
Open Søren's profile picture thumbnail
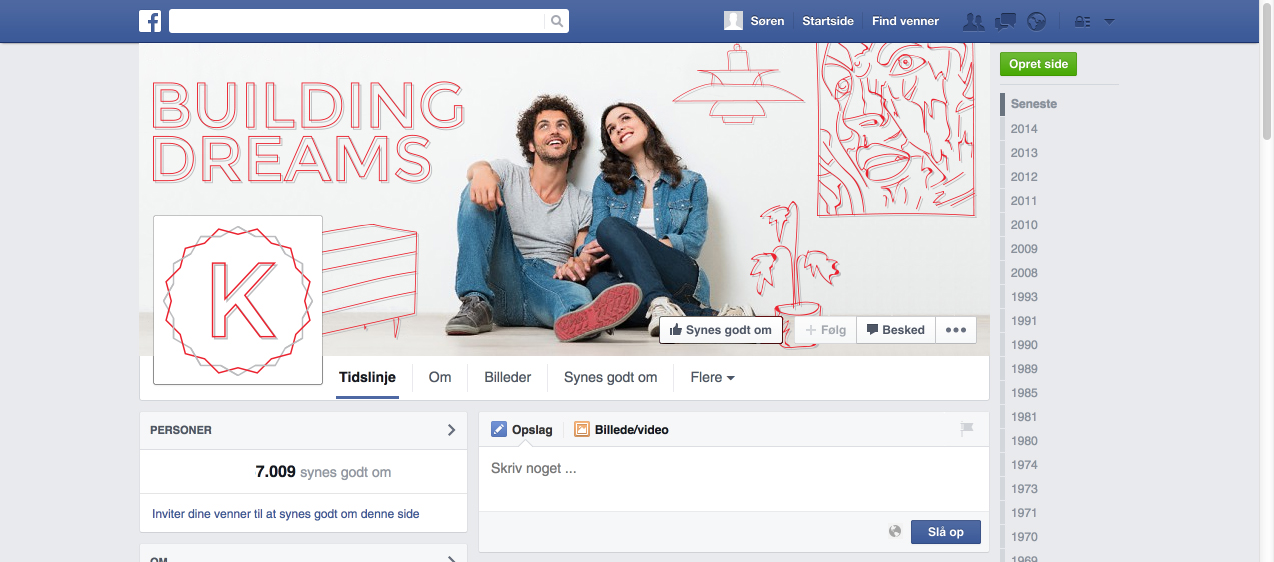pos(733,21)
